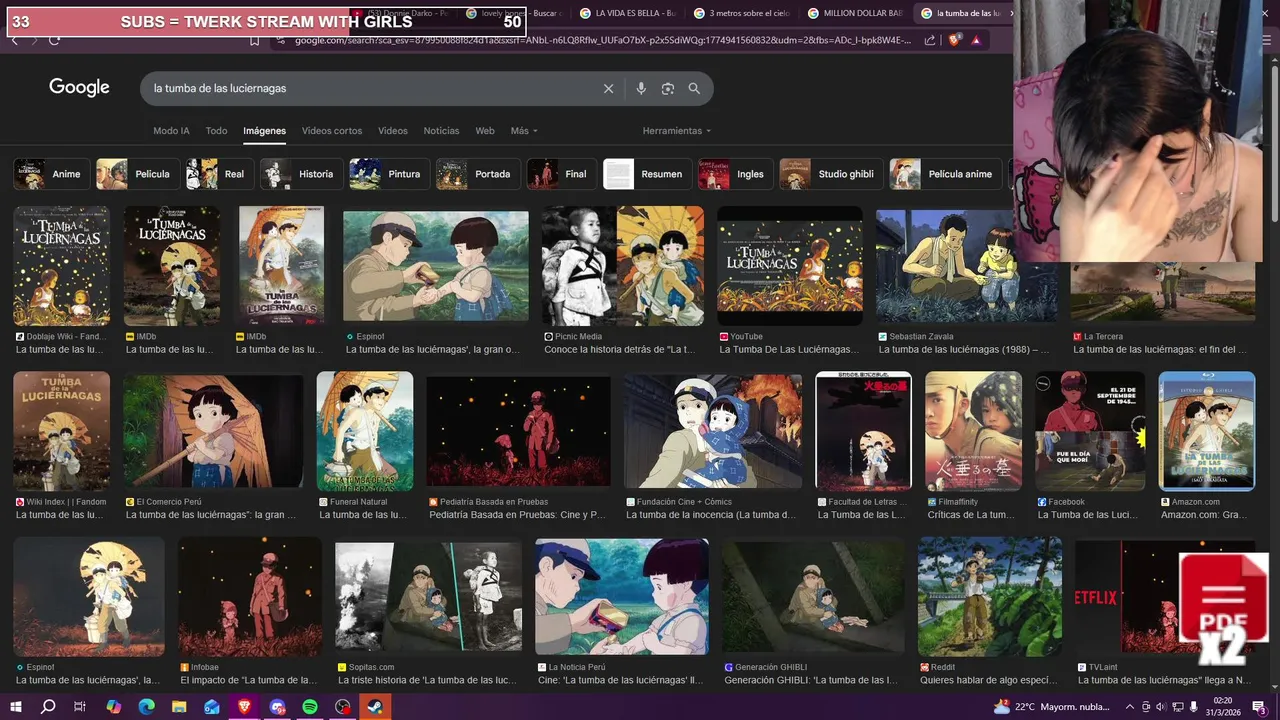The height and width of the screenshot is (720, 1280).
Task: Open the Amazon.com Blu-ray thumbnail
Action: point(1207,431)
